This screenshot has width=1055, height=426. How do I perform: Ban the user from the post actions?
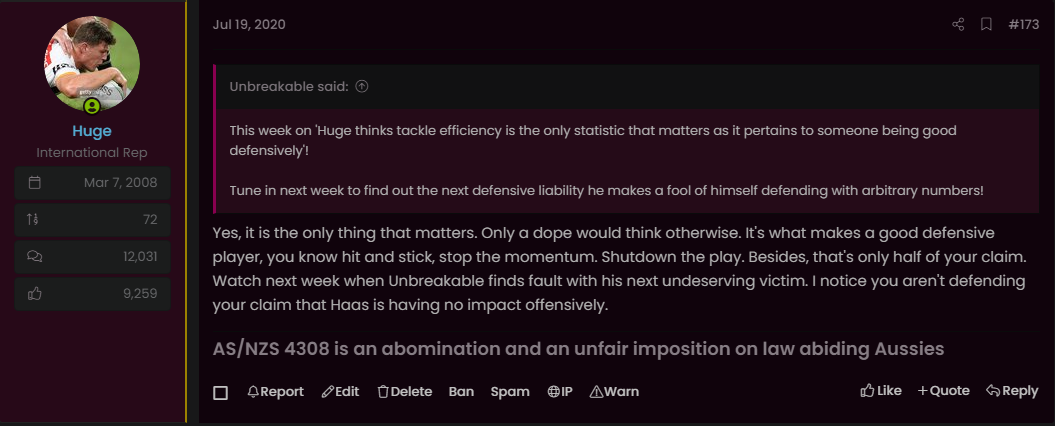[x=461, y=392]
